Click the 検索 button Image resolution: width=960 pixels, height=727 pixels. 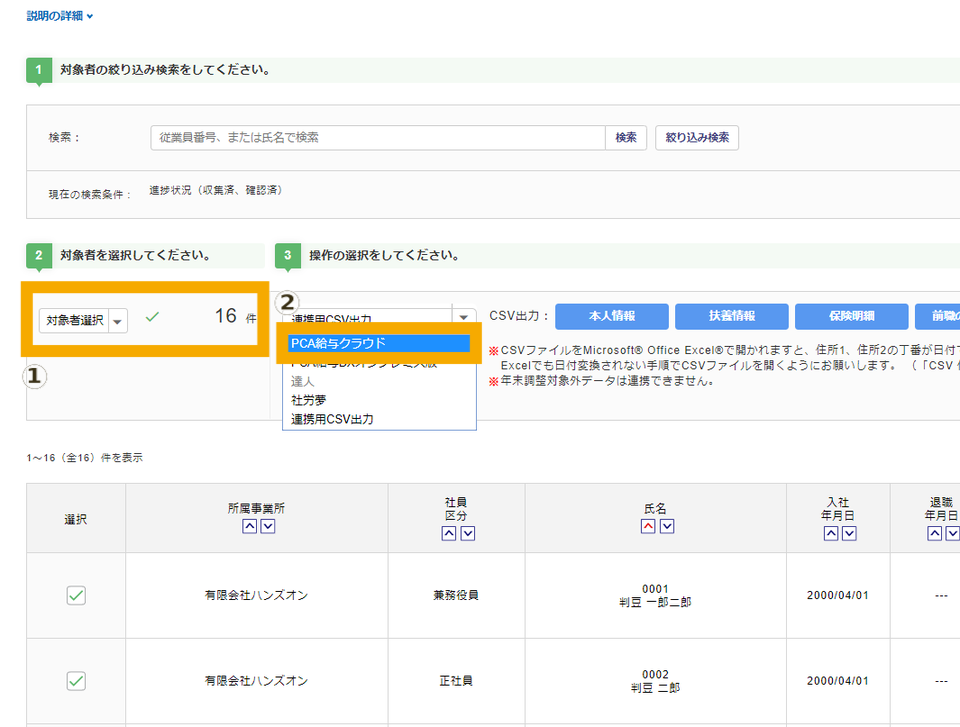tap(626, 138)
